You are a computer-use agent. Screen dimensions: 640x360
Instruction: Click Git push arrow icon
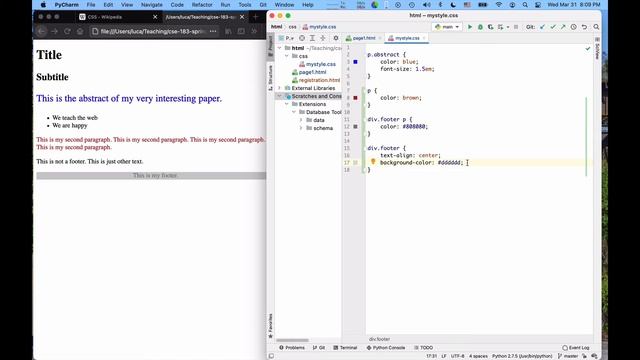(x=563, y=27)
